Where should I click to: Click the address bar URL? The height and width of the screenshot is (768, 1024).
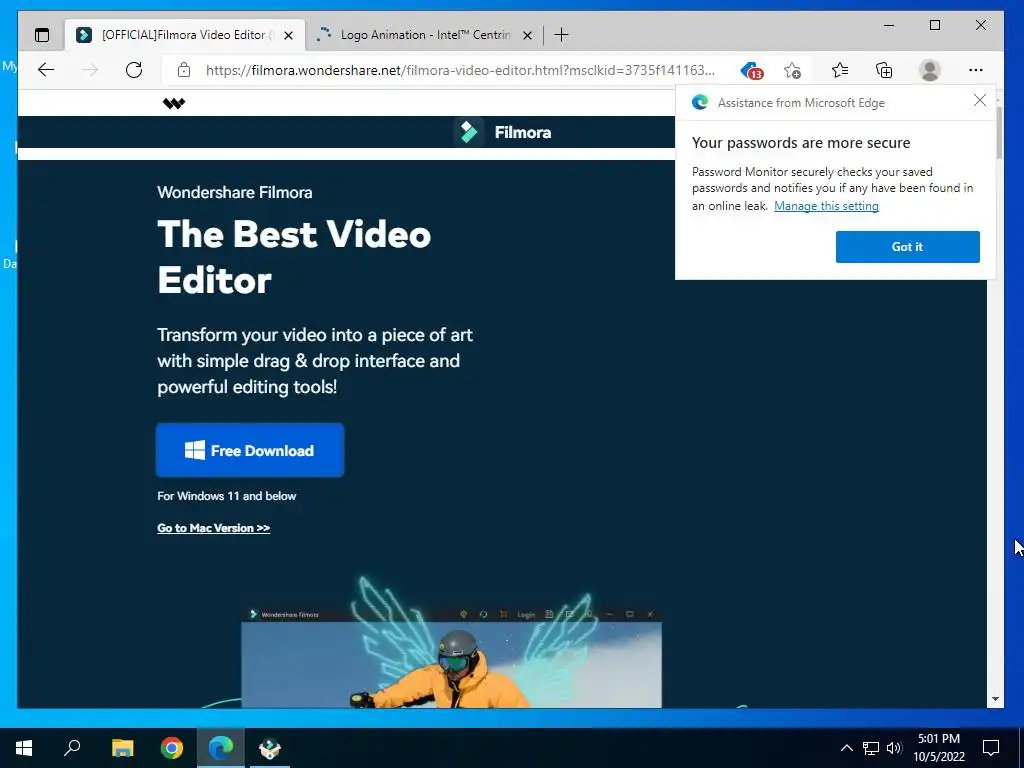pyautogui.click(x=460, y=70)
